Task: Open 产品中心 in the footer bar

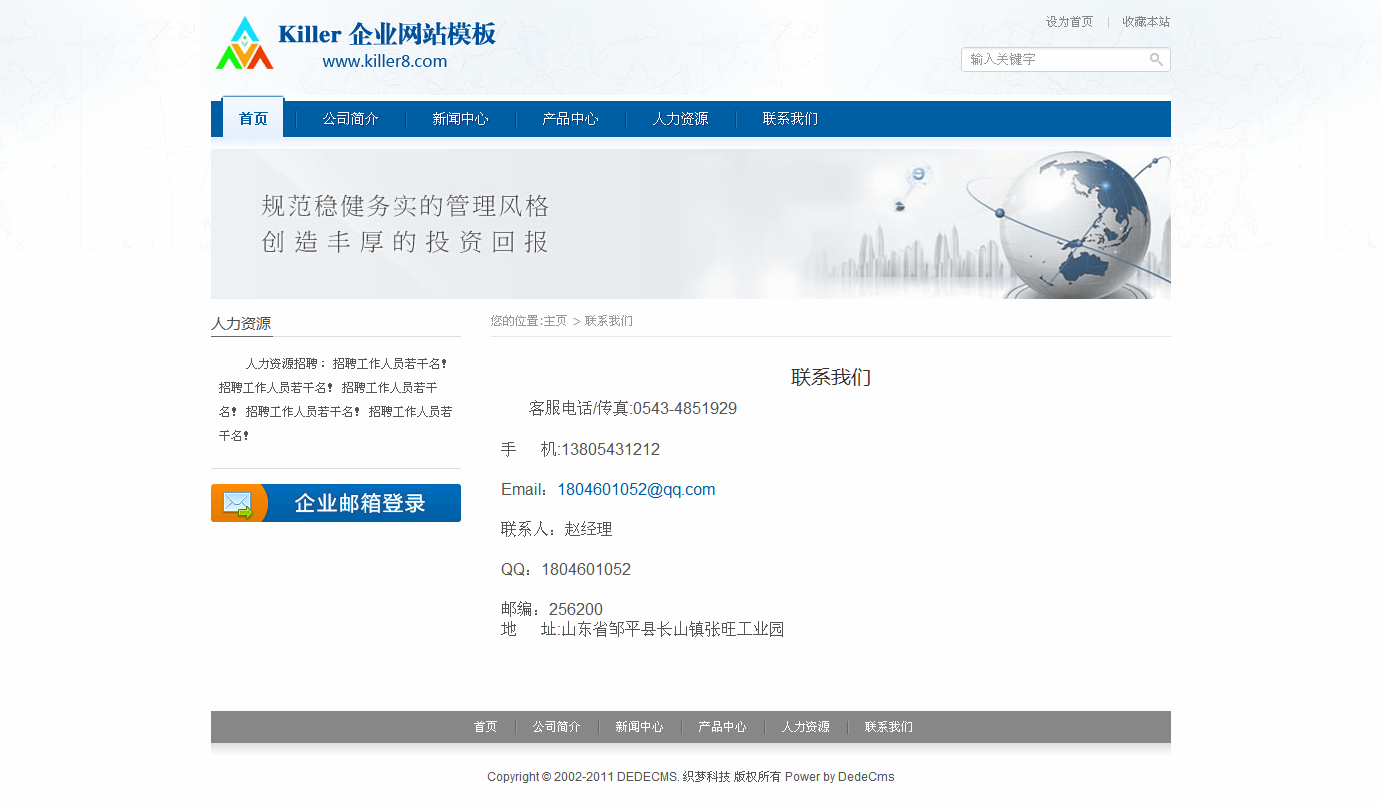Action: (x=722, y=727)
